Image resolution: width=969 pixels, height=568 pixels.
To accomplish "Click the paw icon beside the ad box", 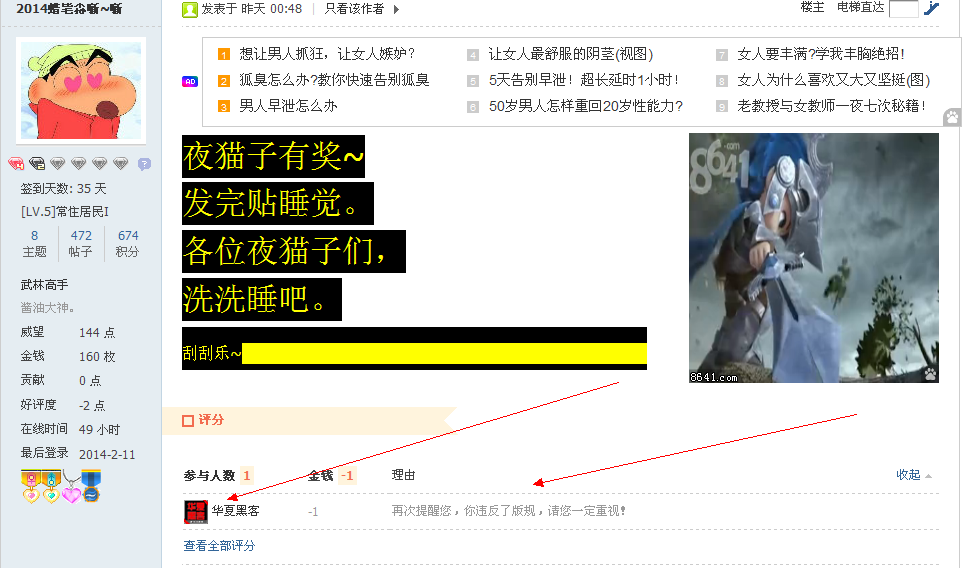I will (x=952, y=117).
